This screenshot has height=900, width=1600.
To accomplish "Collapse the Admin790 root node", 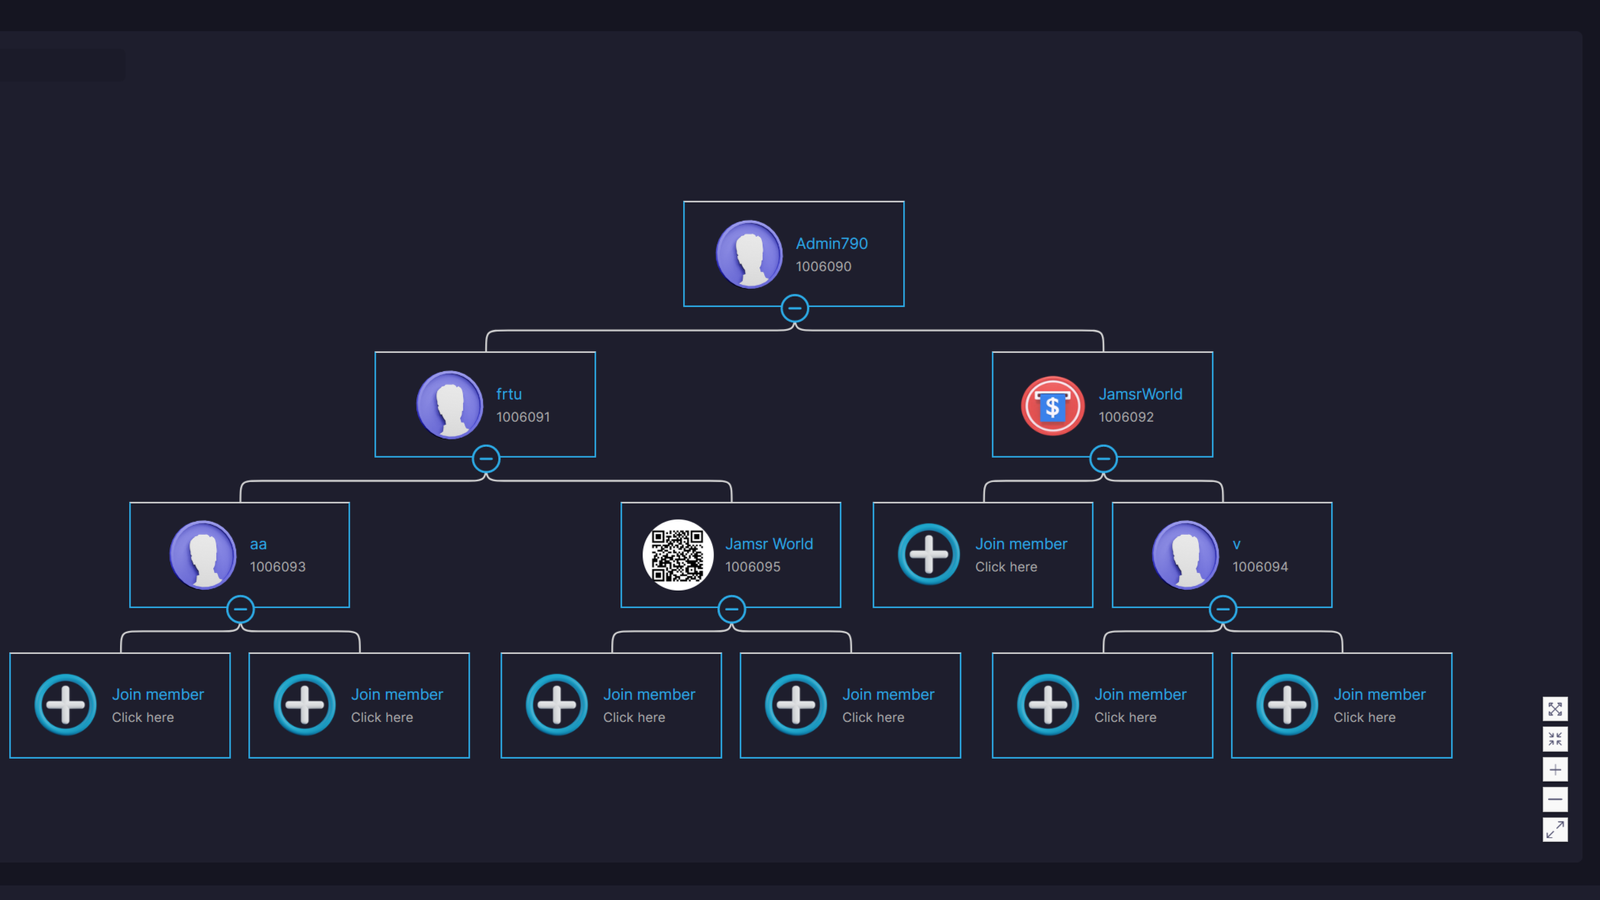I will click(x=794, y=308).
